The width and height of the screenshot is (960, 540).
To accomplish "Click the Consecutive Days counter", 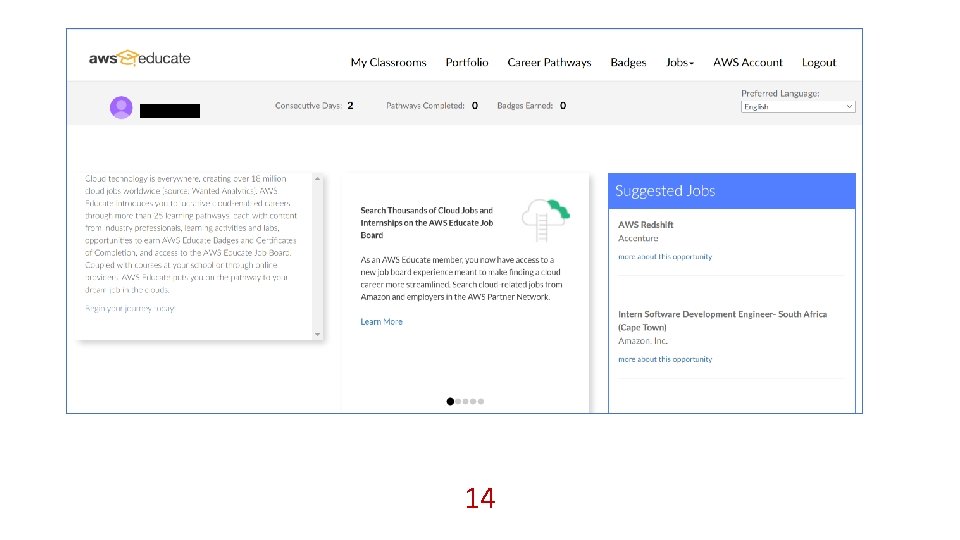I will tap(314, 106).
